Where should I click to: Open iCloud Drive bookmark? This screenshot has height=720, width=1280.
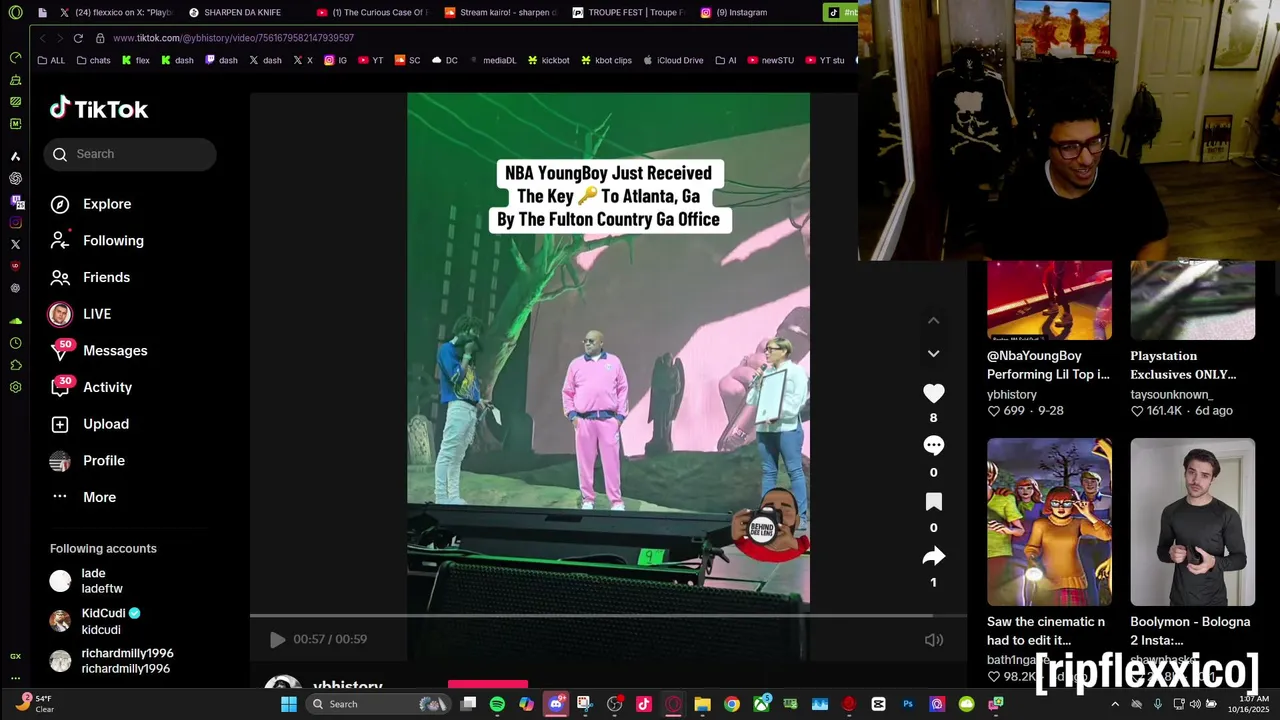673,60
